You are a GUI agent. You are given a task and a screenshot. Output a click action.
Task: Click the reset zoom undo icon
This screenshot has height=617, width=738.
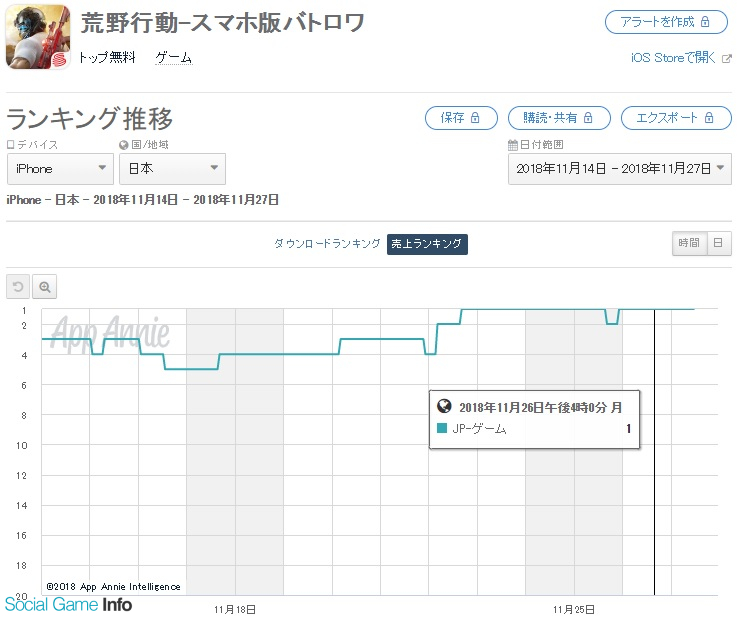(18, 287)
